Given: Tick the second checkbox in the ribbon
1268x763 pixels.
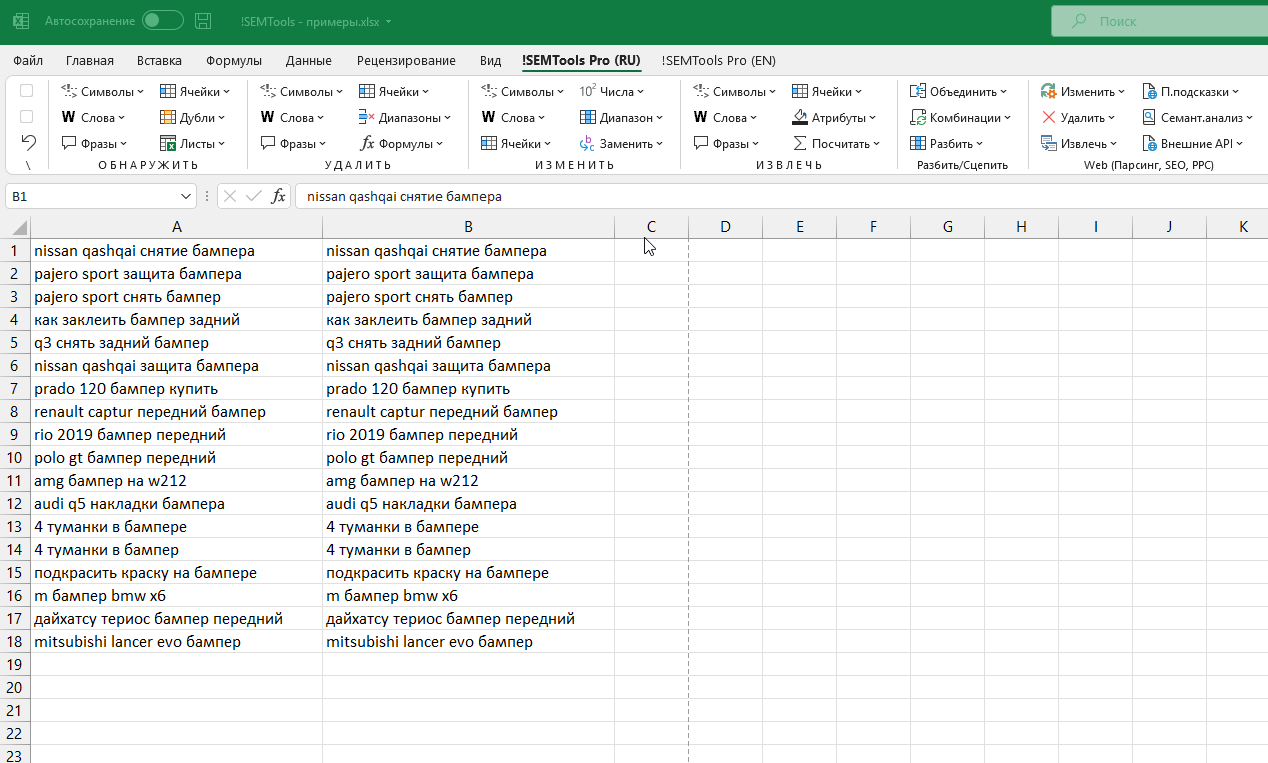Looking at the screenshot, I should (27, 117).
